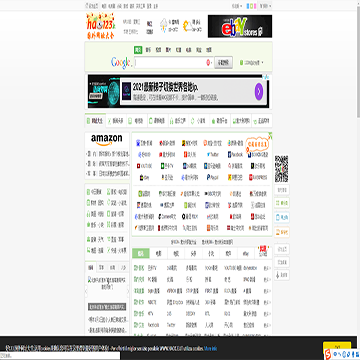The image size is (360, 360).
Task: Click the green corner icon on the sites panel
Action: pos(270,135)
